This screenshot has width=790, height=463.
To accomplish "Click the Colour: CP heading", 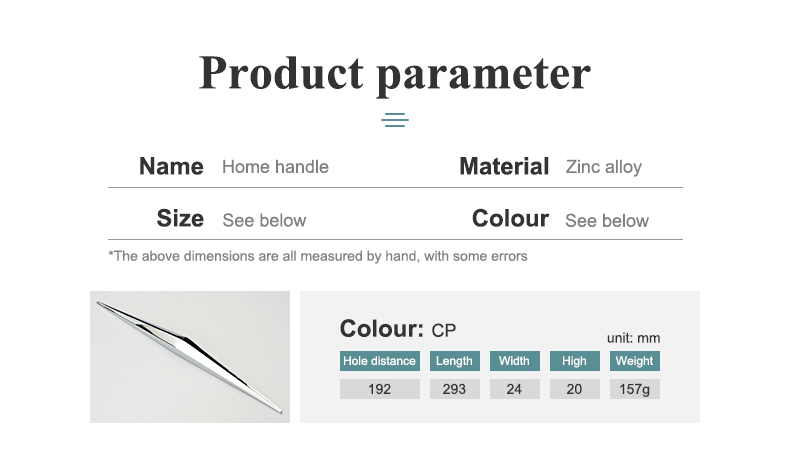I will coord(398,329).
